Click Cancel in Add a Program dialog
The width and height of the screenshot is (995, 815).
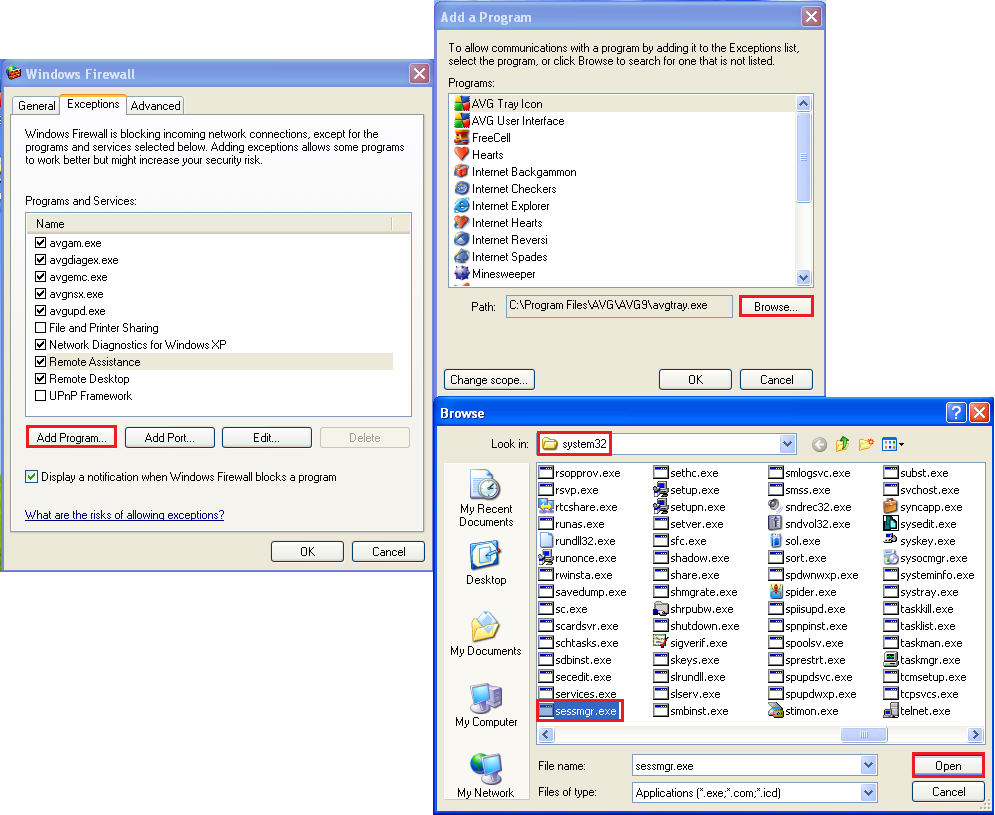coord(777,380)
